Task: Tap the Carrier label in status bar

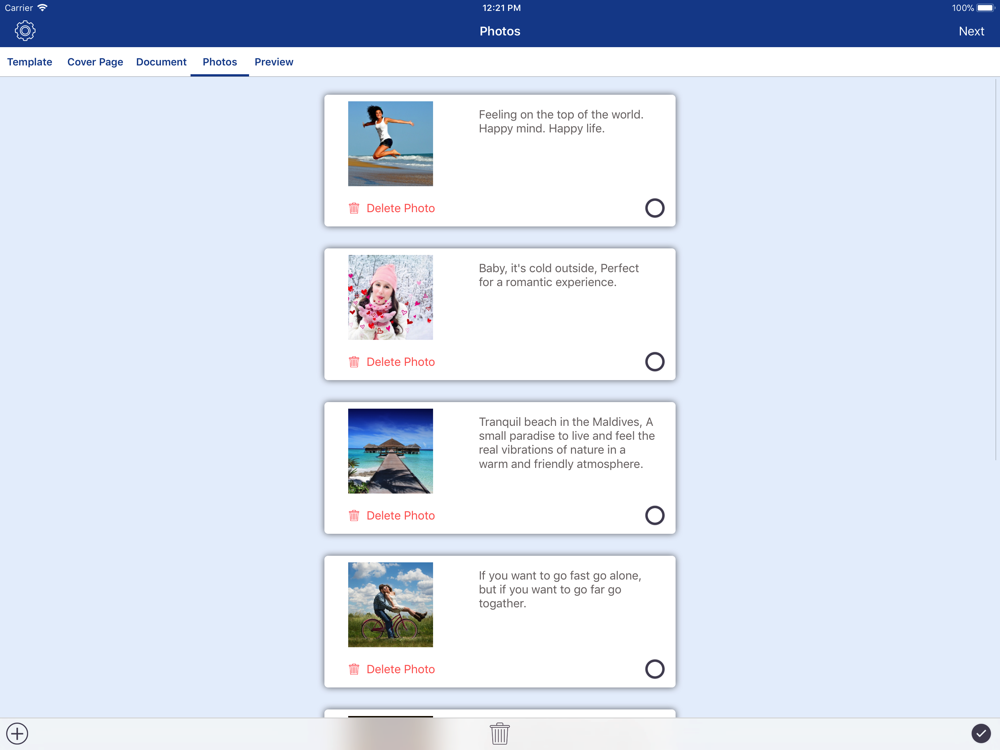Action: (18, 8)
